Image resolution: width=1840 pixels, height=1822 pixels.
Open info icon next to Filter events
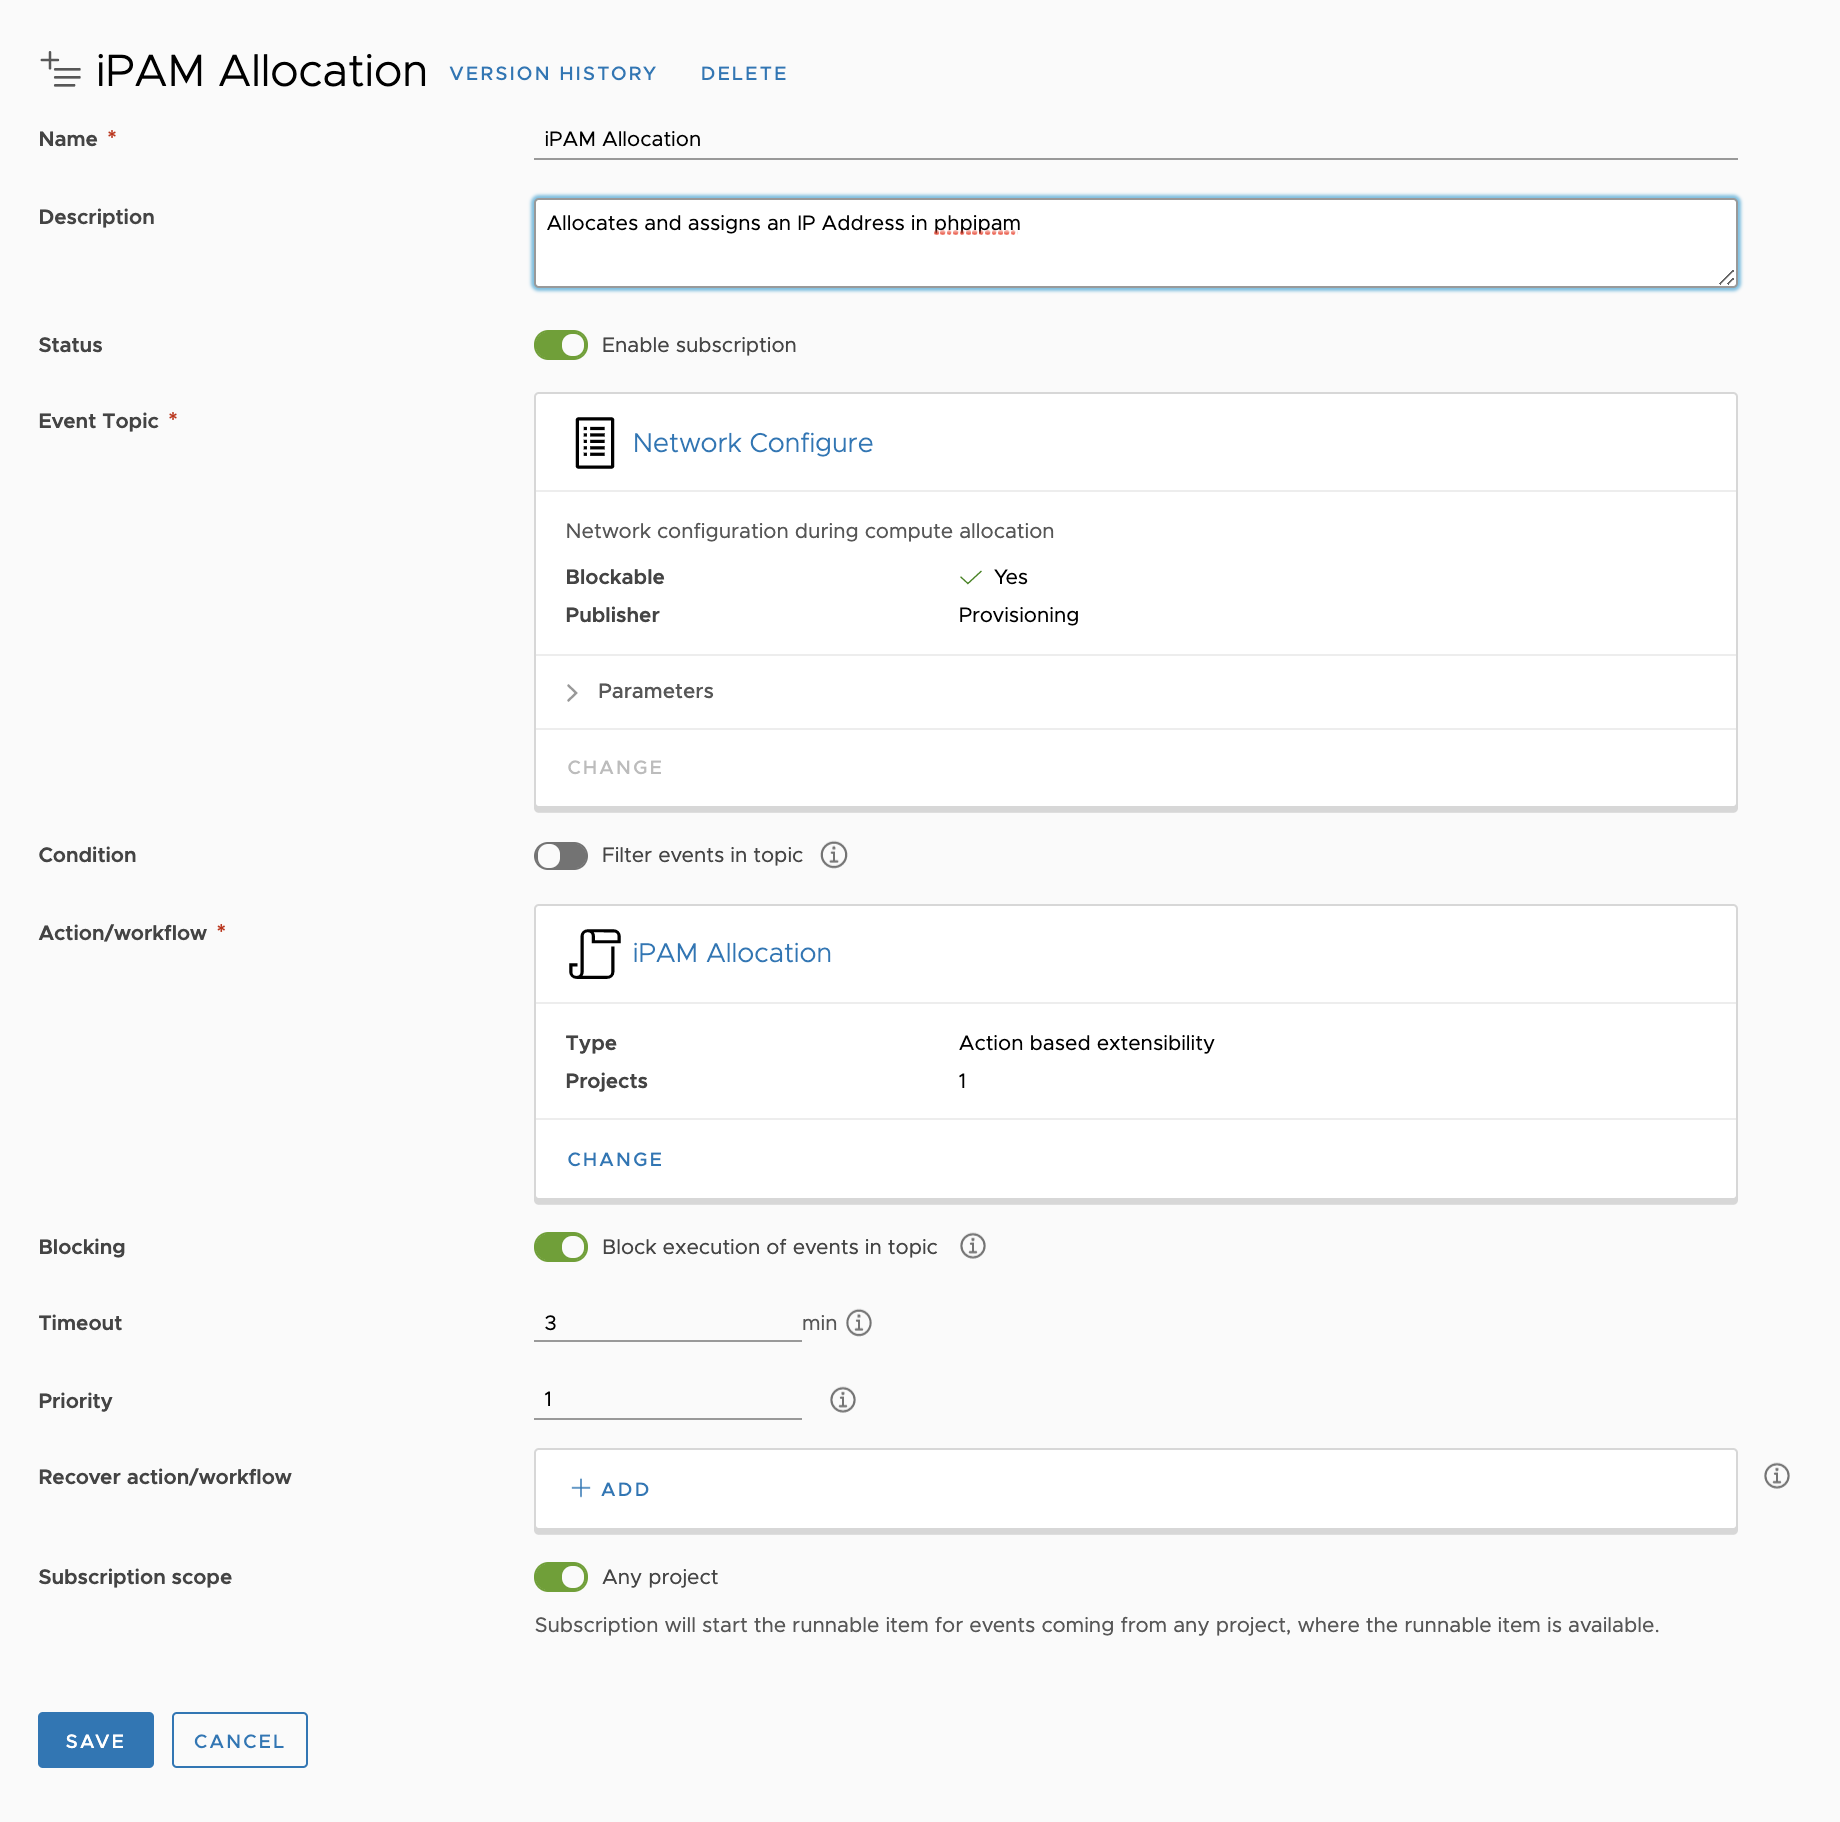pyautogui.click(x=834, y=855)
